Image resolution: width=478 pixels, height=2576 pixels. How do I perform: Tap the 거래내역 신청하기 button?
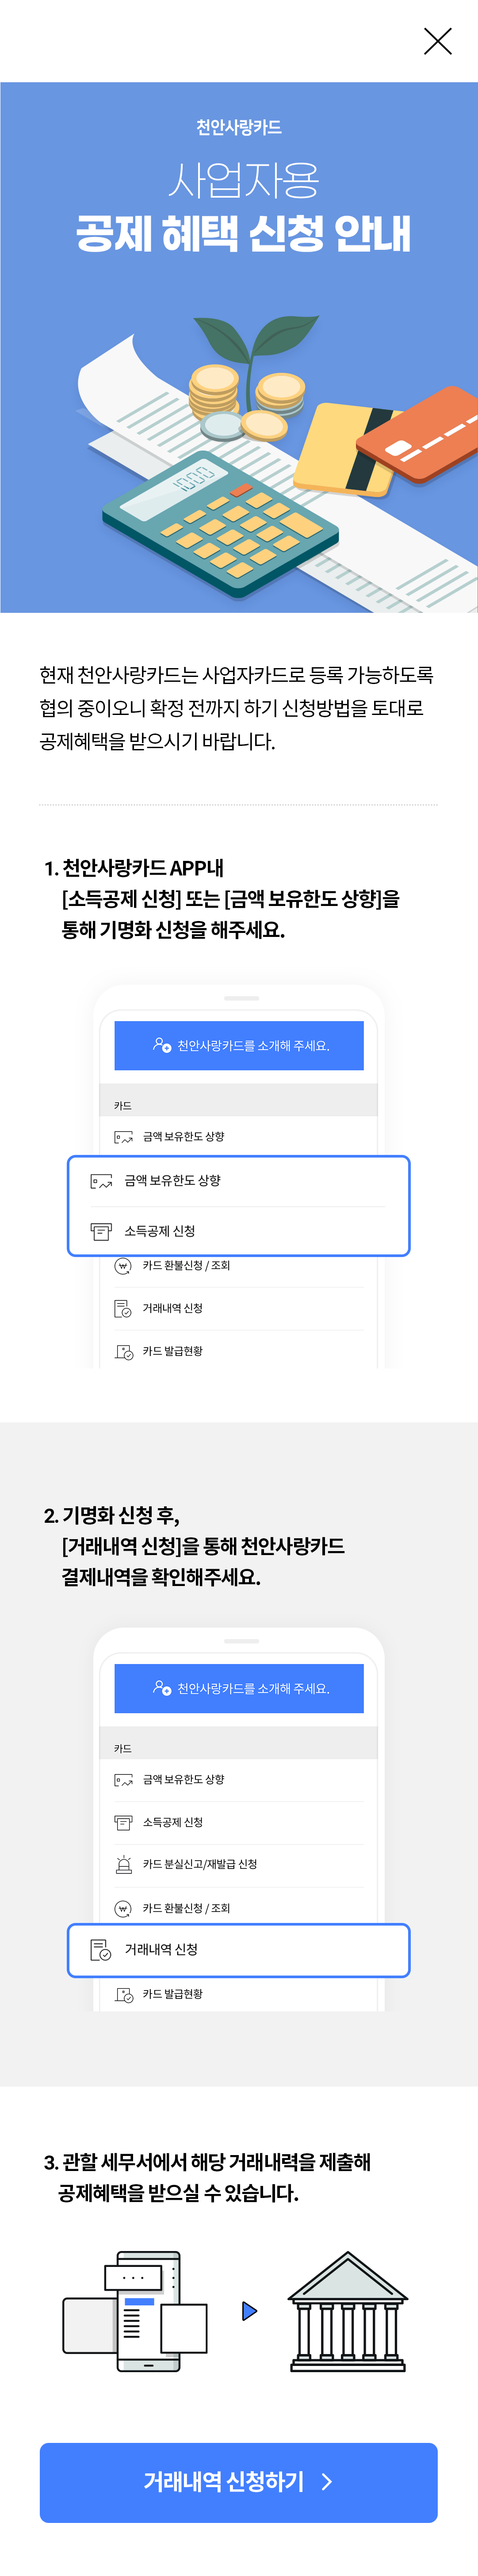click(239, 2481)
